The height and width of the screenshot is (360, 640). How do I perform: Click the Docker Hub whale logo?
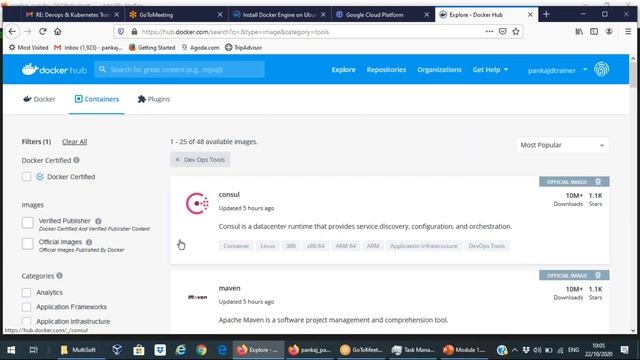pyautogui.click(x=54, y=69)
